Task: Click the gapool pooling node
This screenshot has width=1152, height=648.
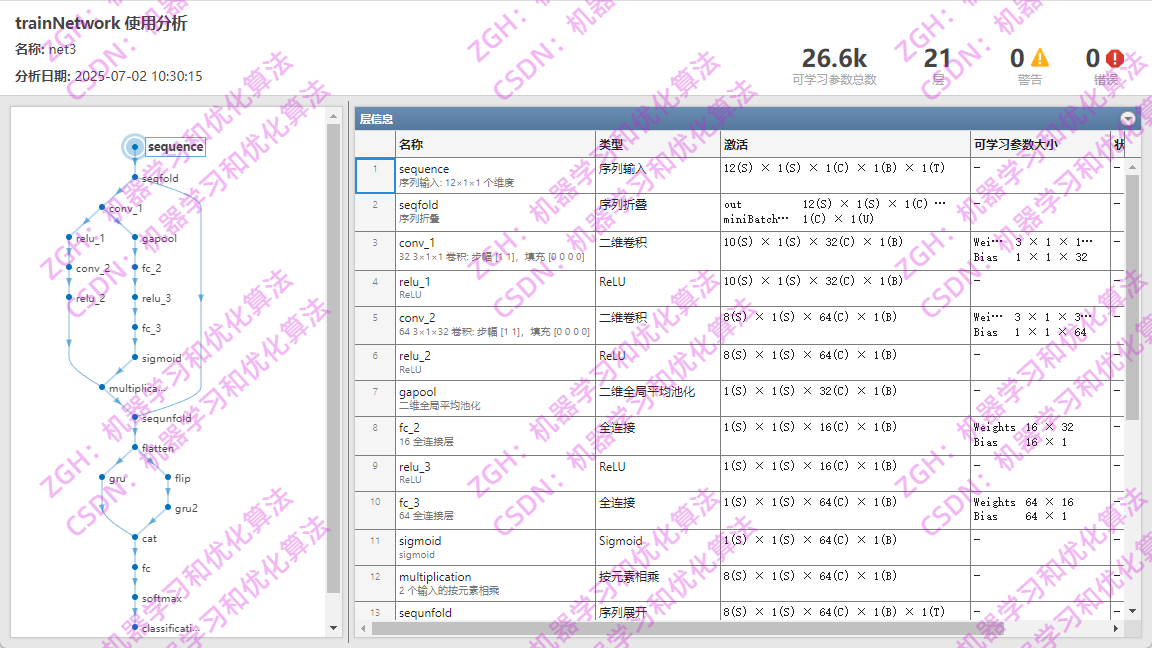Action: point(136,238)
